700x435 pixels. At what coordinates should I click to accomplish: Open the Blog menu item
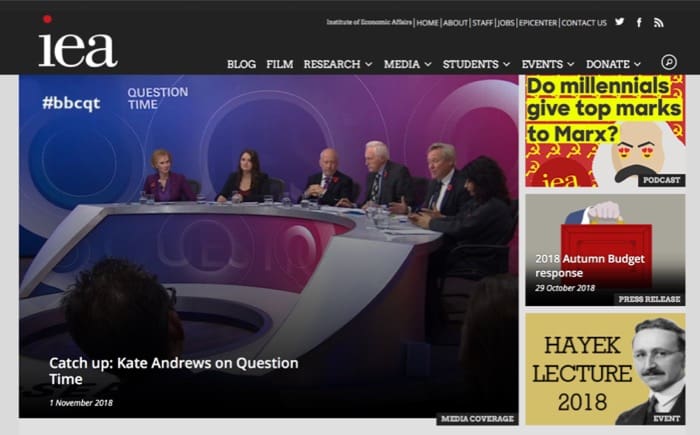tap(242, 64)
